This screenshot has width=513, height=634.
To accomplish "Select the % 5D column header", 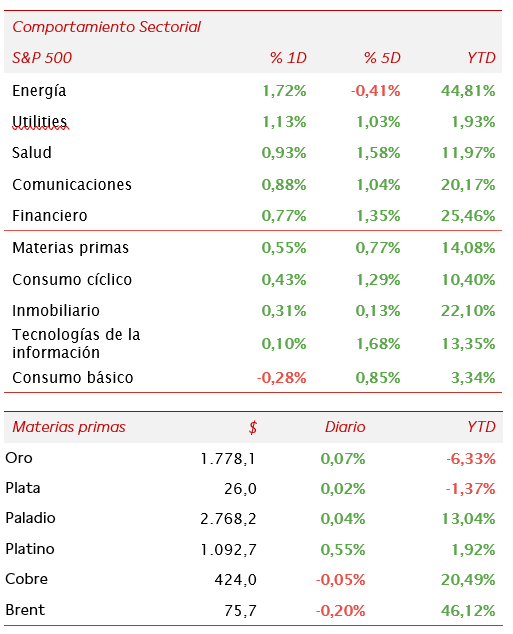I will 382,58.
